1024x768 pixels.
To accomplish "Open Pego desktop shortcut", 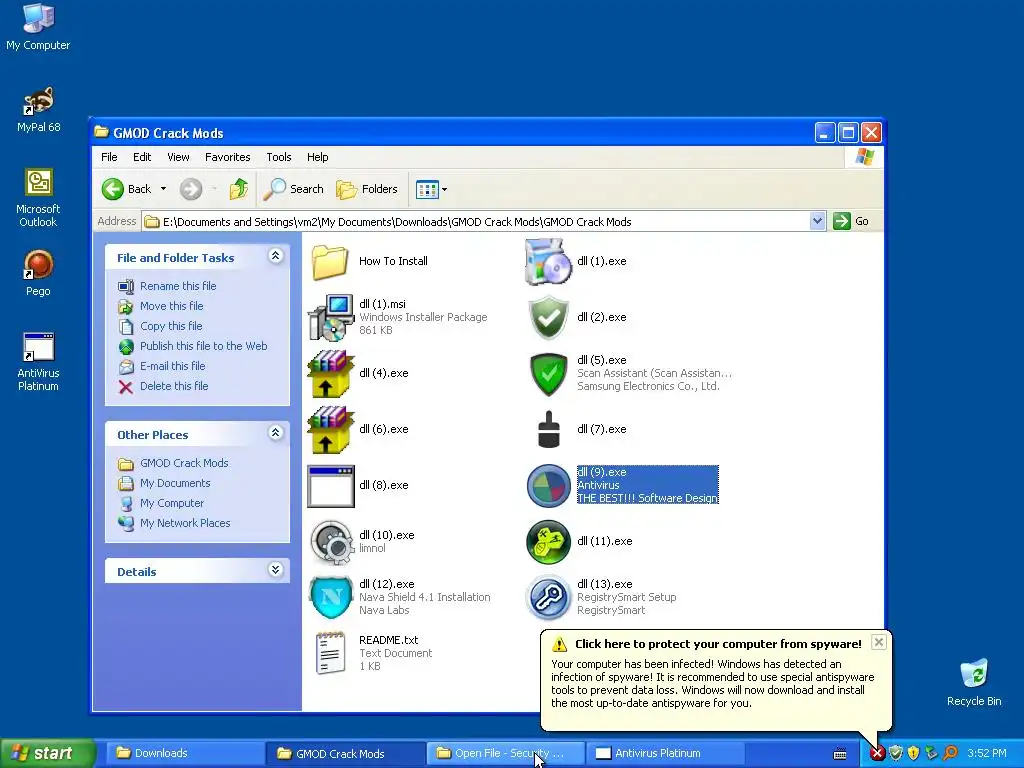I will (x=38, y=273).
